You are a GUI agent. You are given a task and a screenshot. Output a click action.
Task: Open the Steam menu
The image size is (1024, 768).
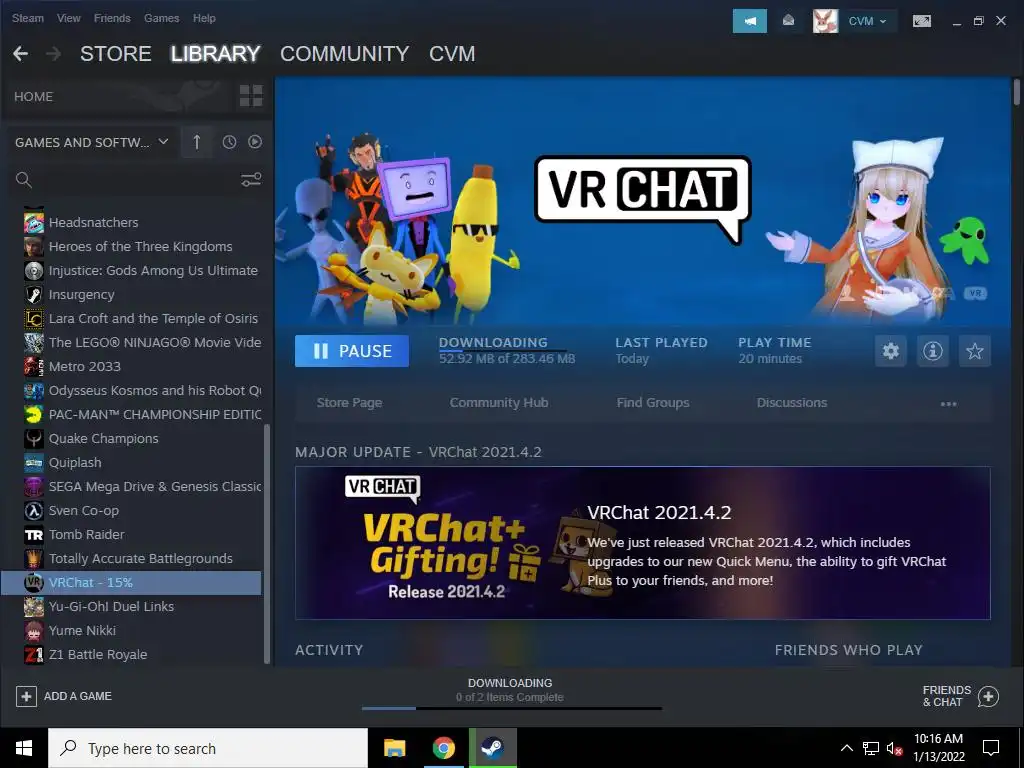click(x=27, y=18)
